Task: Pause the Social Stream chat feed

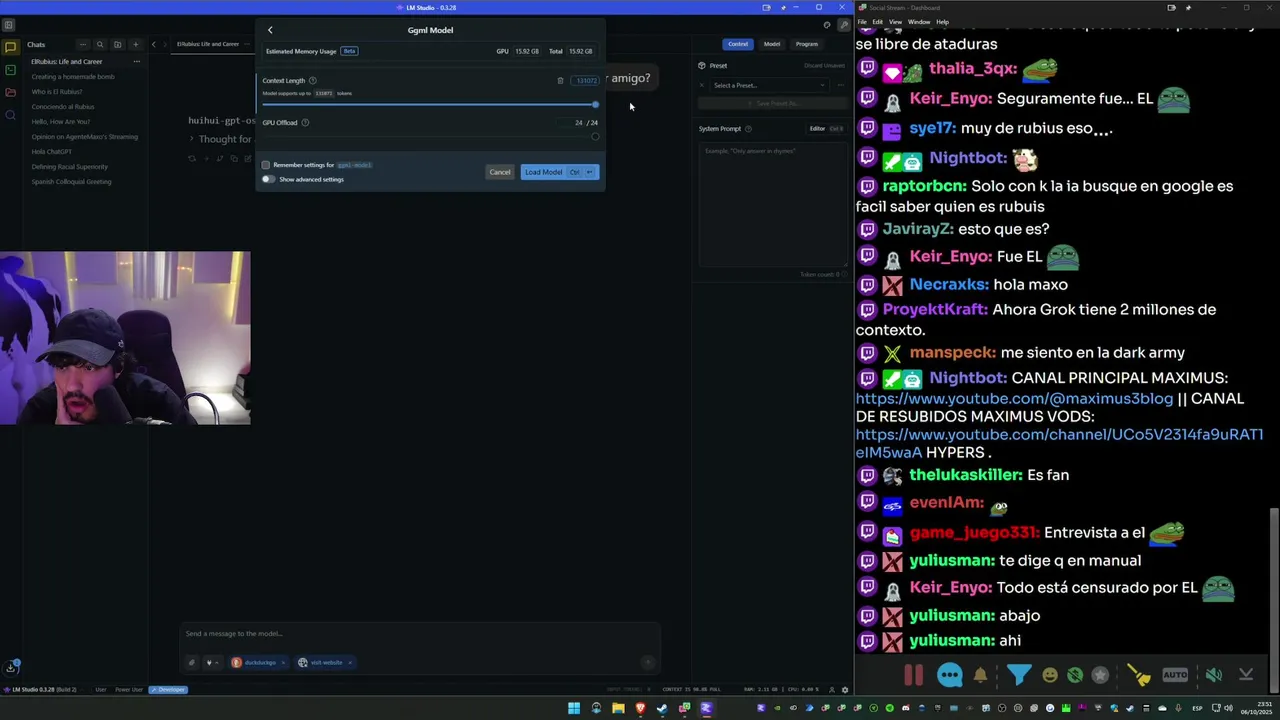Action: pos(913,675)
